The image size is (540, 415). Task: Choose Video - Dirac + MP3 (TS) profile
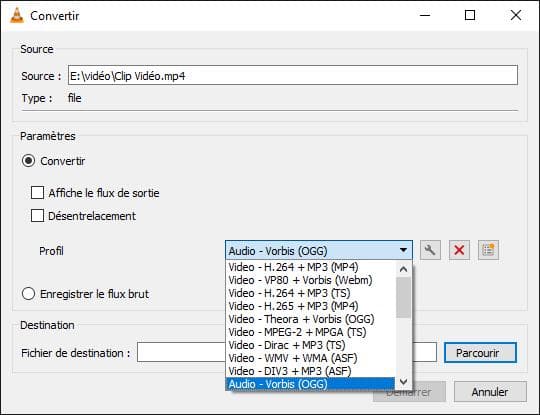point(310,345)
